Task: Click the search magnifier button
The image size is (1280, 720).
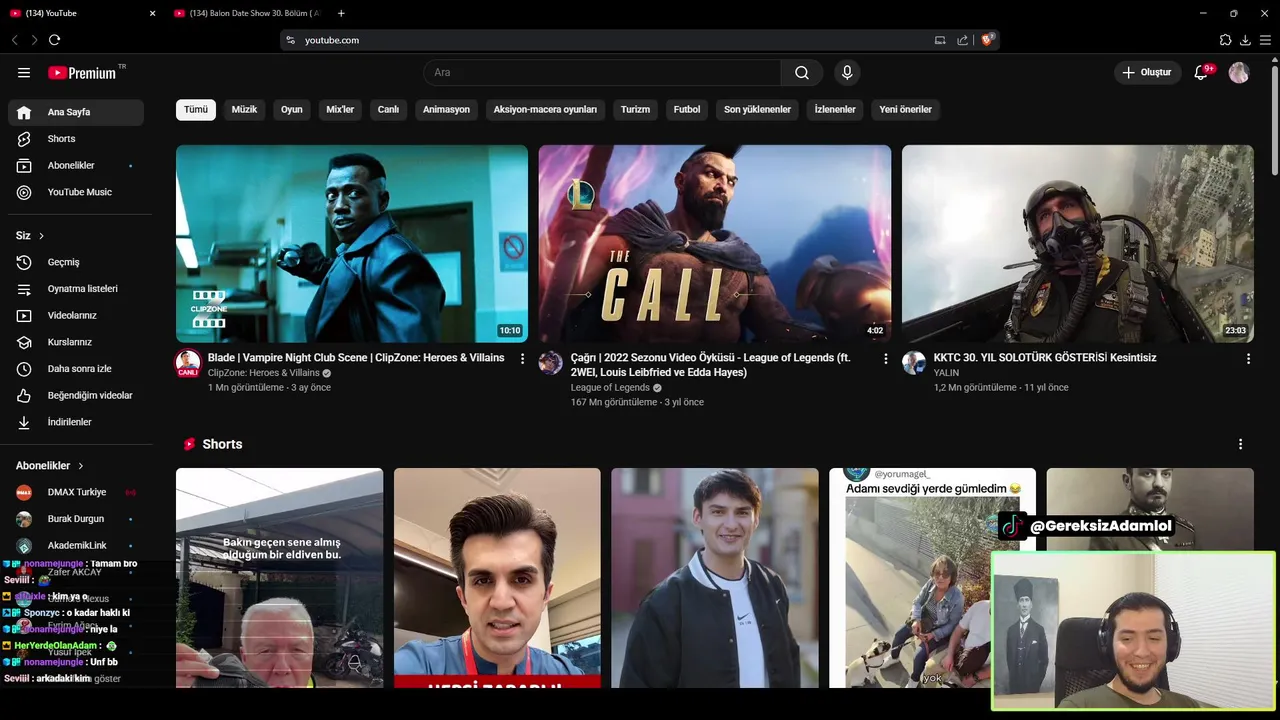Action: (x=802, y=73)
